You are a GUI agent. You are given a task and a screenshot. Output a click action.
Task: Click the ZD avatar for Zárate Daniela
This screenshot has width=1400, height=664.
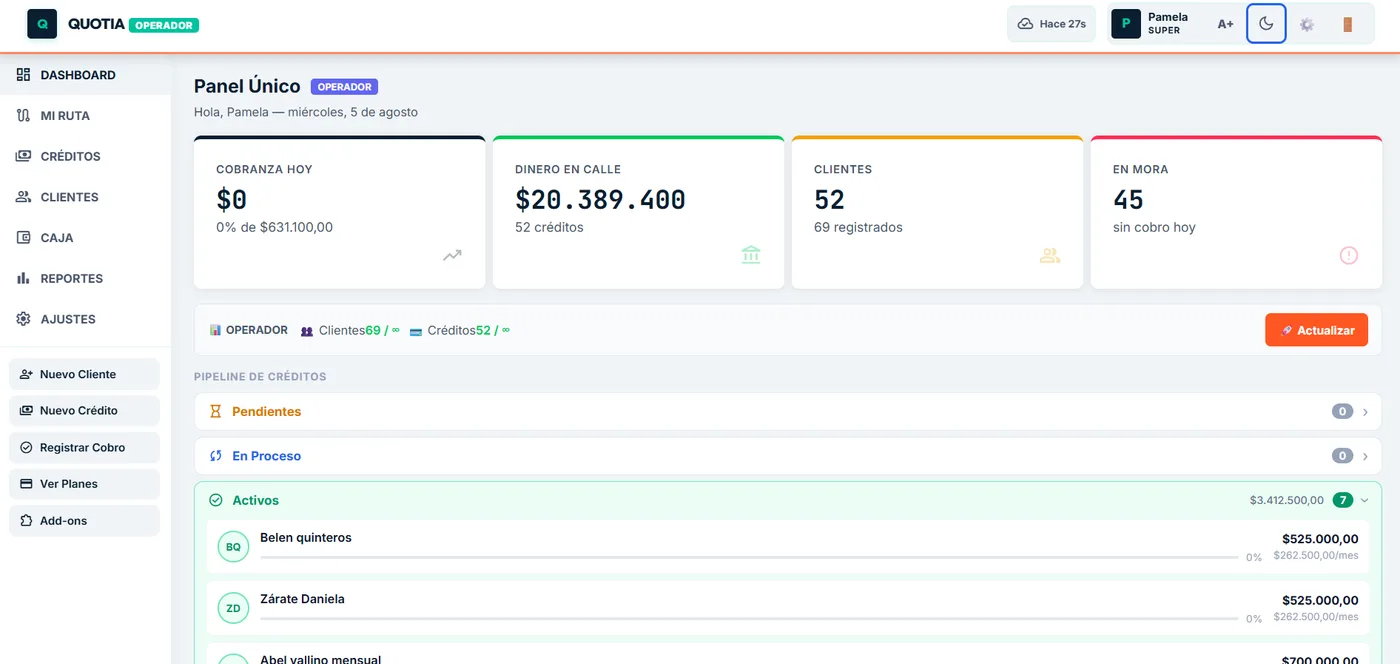[233, 608]
